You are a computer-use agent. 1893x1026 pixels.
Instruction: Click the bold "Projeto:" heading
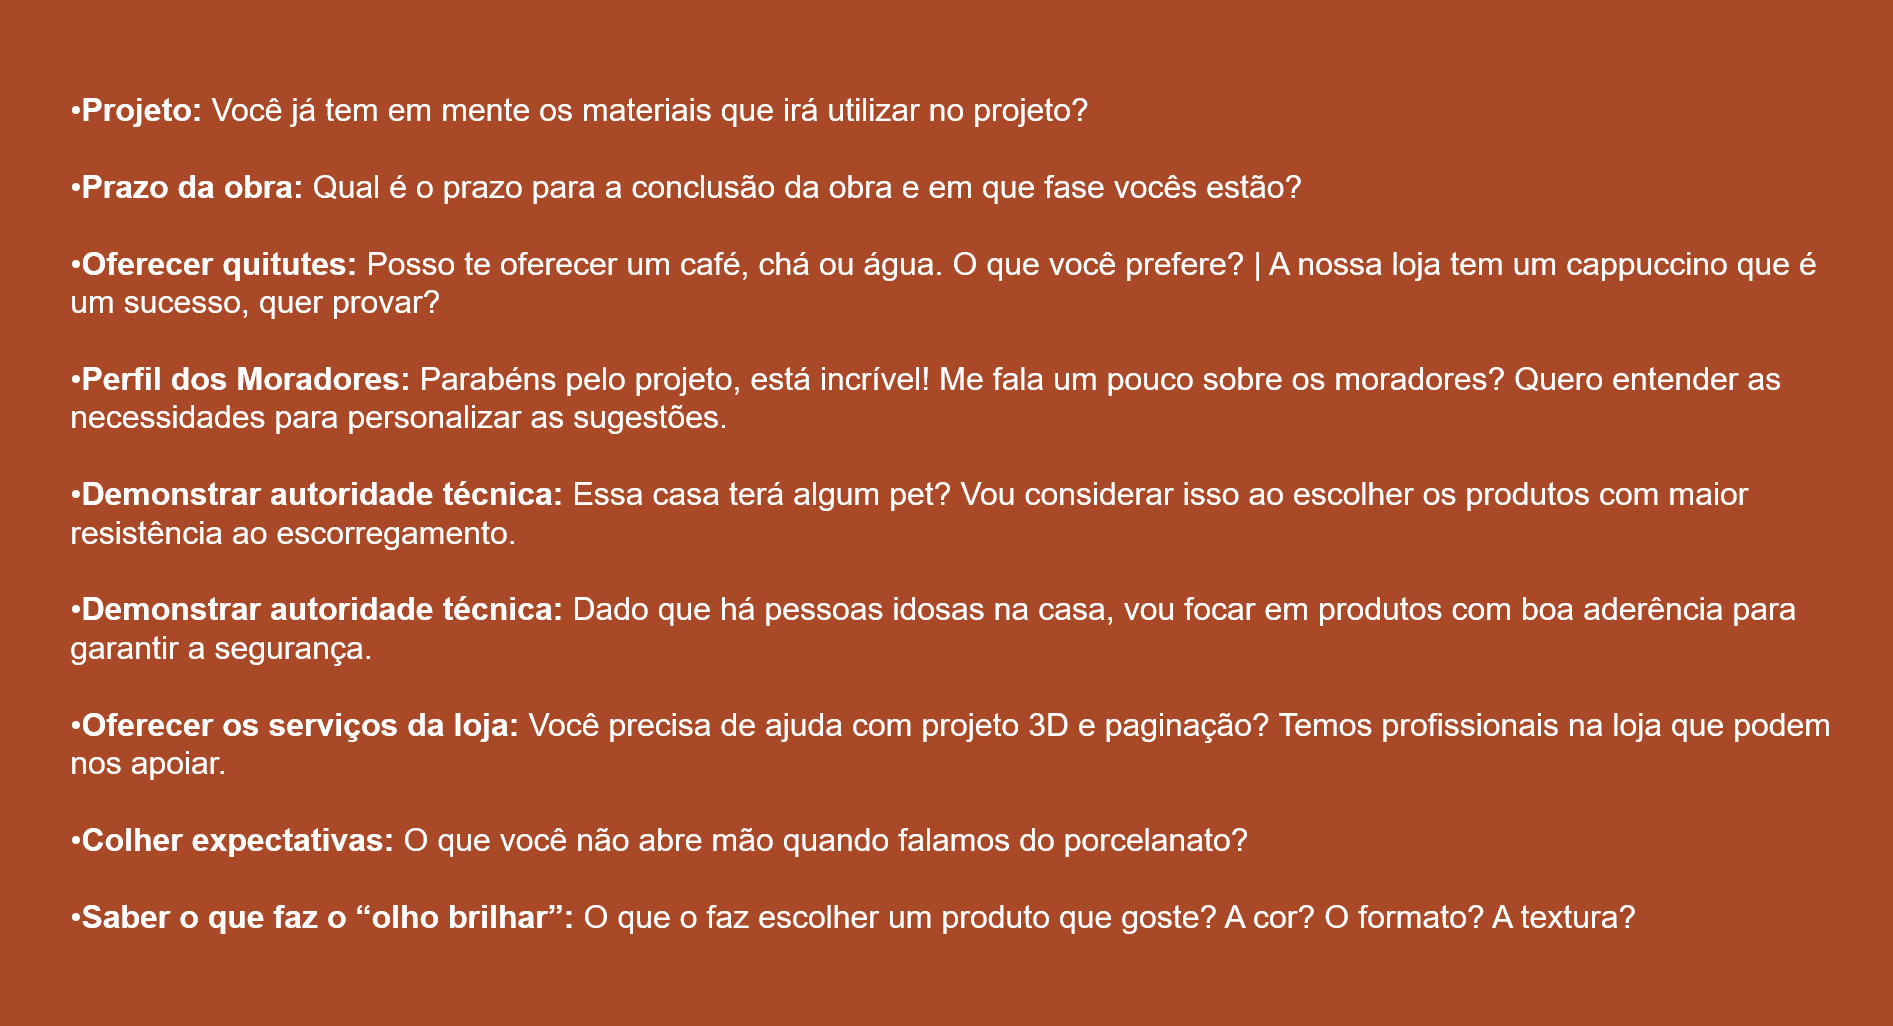141,111
